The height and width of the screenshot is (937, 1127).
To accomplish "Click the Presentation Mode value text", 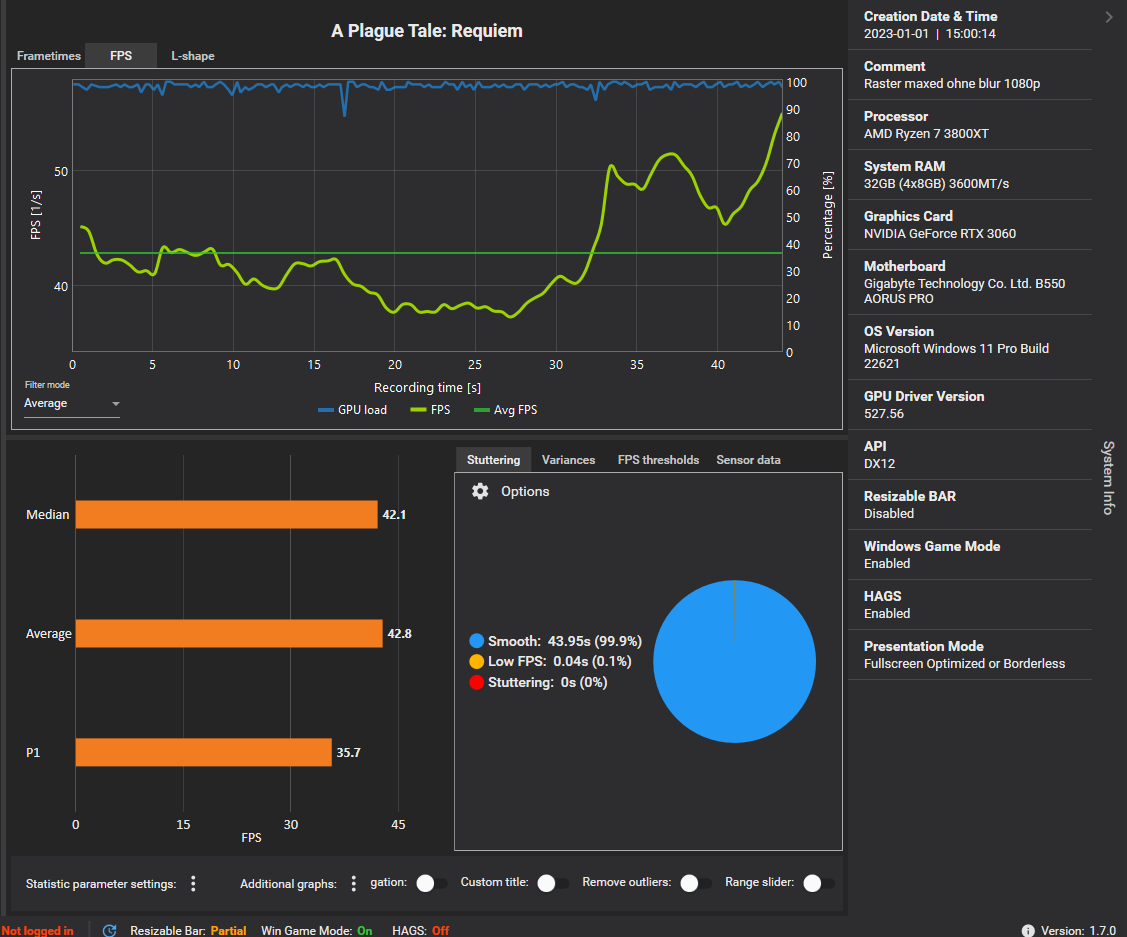I will pos(964,664).
